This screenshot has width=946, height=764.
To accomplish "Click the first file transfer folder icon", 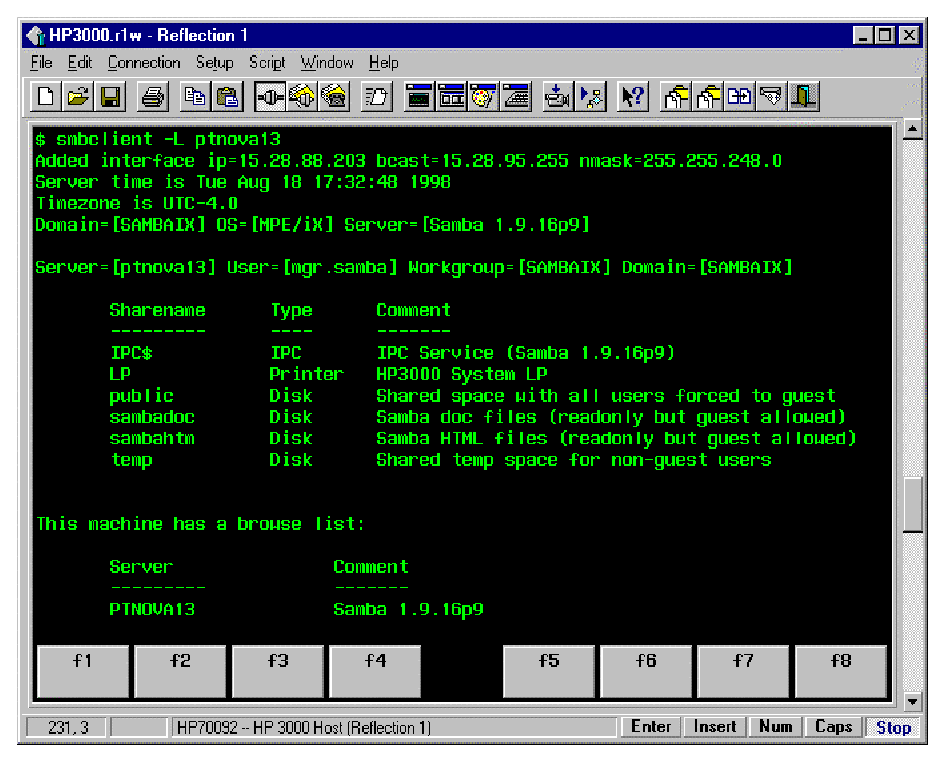I will pyautogui.click(x=676, y=97).
